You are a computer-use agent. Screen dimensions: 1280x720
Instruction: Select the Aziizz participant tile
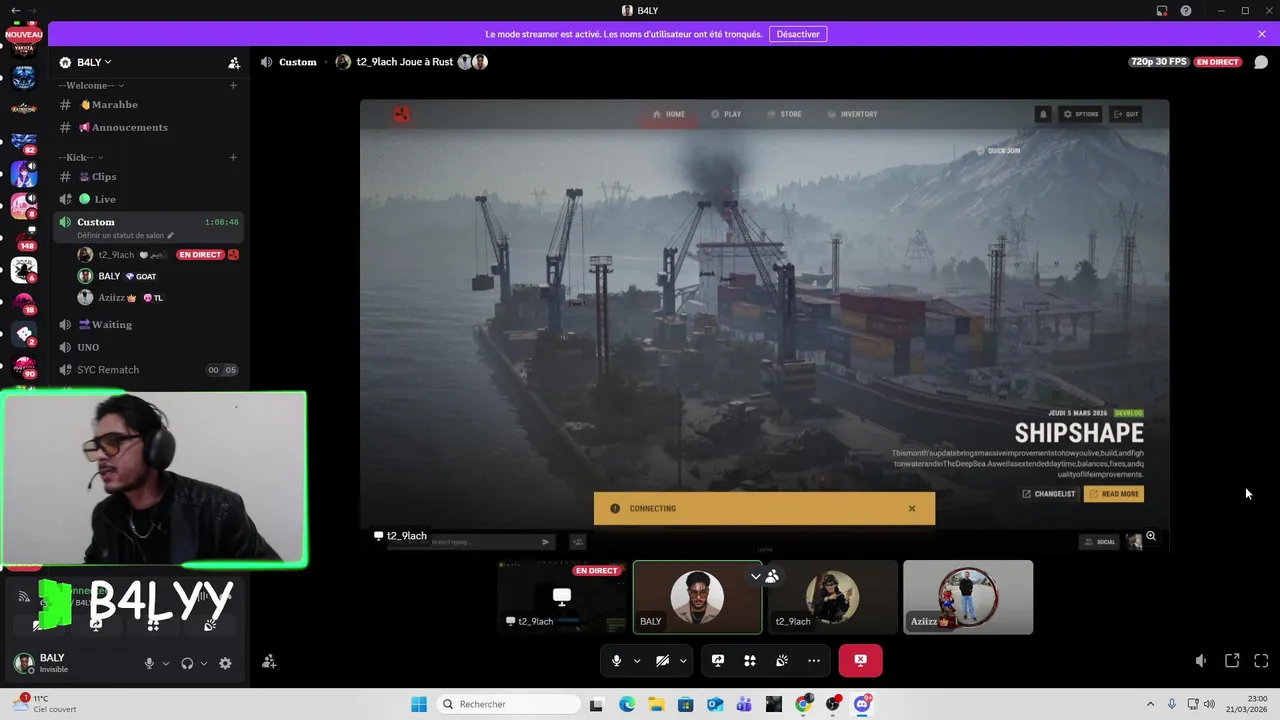point(968,597)
